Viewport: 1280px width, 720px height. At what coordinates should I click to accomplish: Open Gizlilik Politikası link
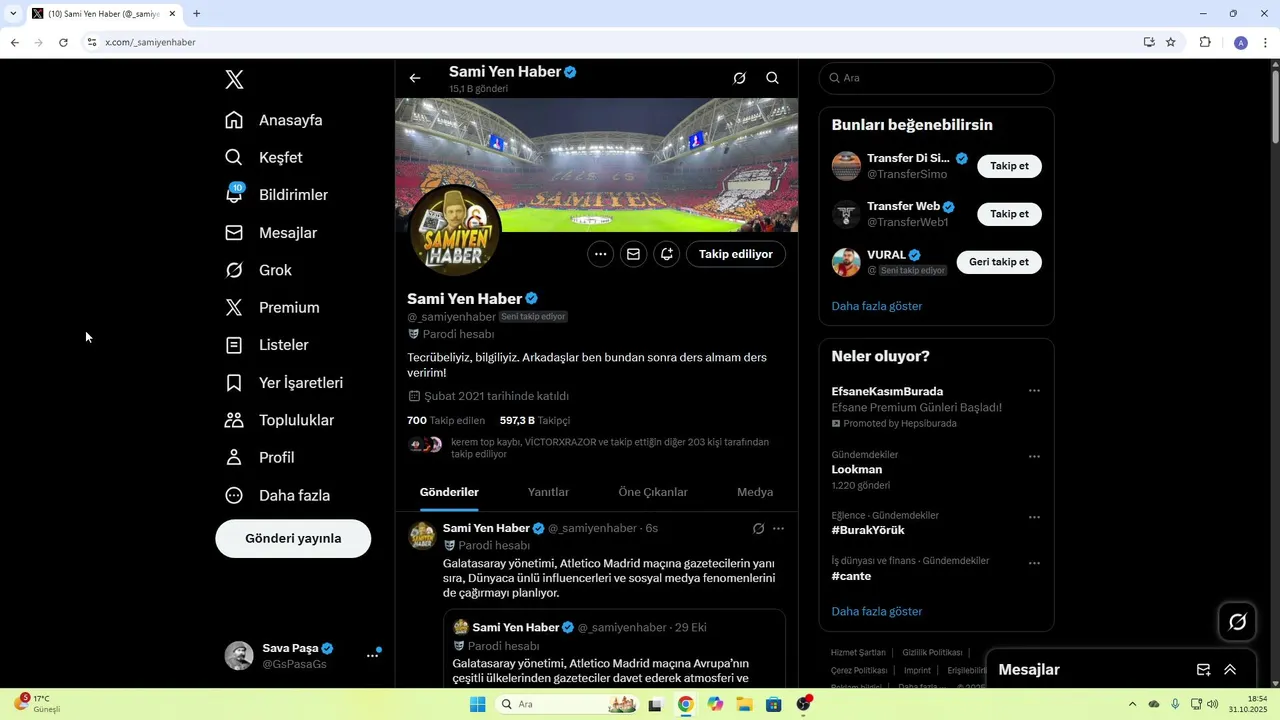point(932,653)
